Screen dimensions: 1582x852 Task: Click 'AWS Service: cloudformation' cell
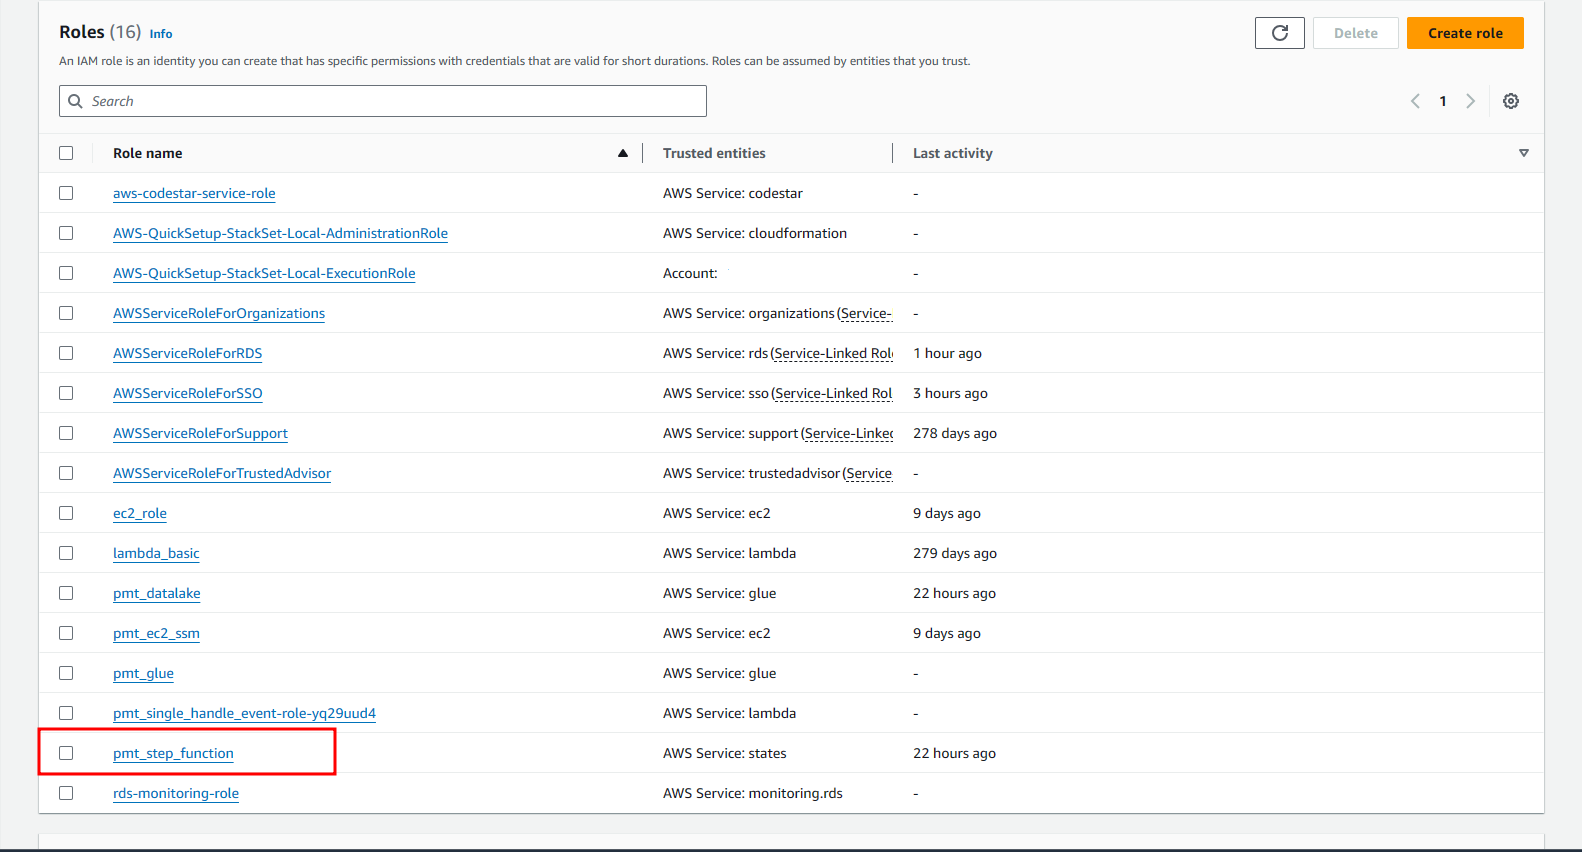pos(755,233)
